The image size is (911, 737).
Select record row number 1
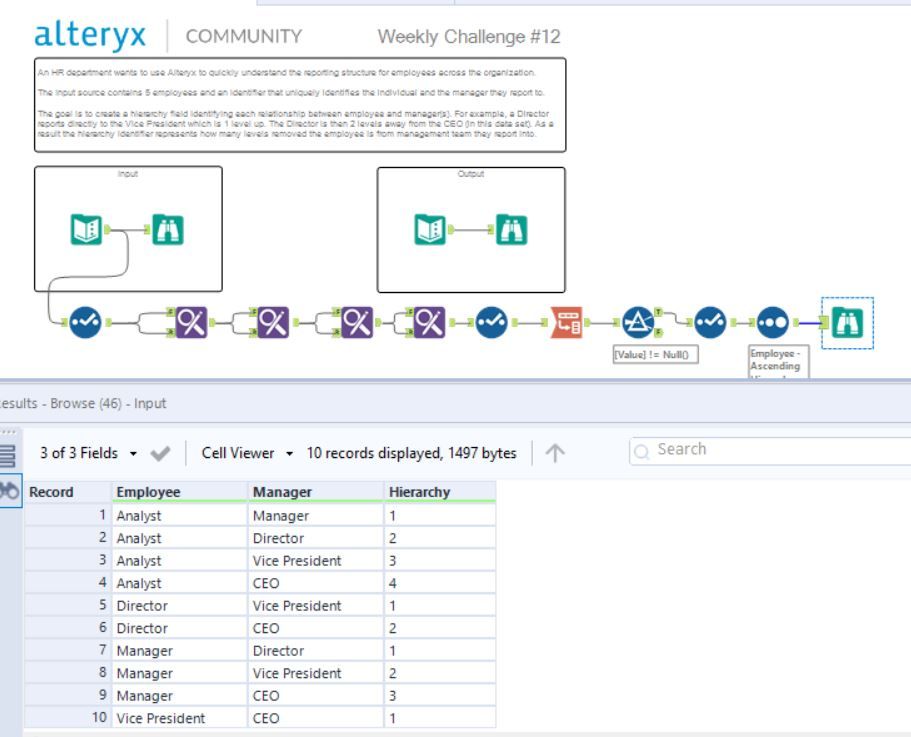coord(67,515)
